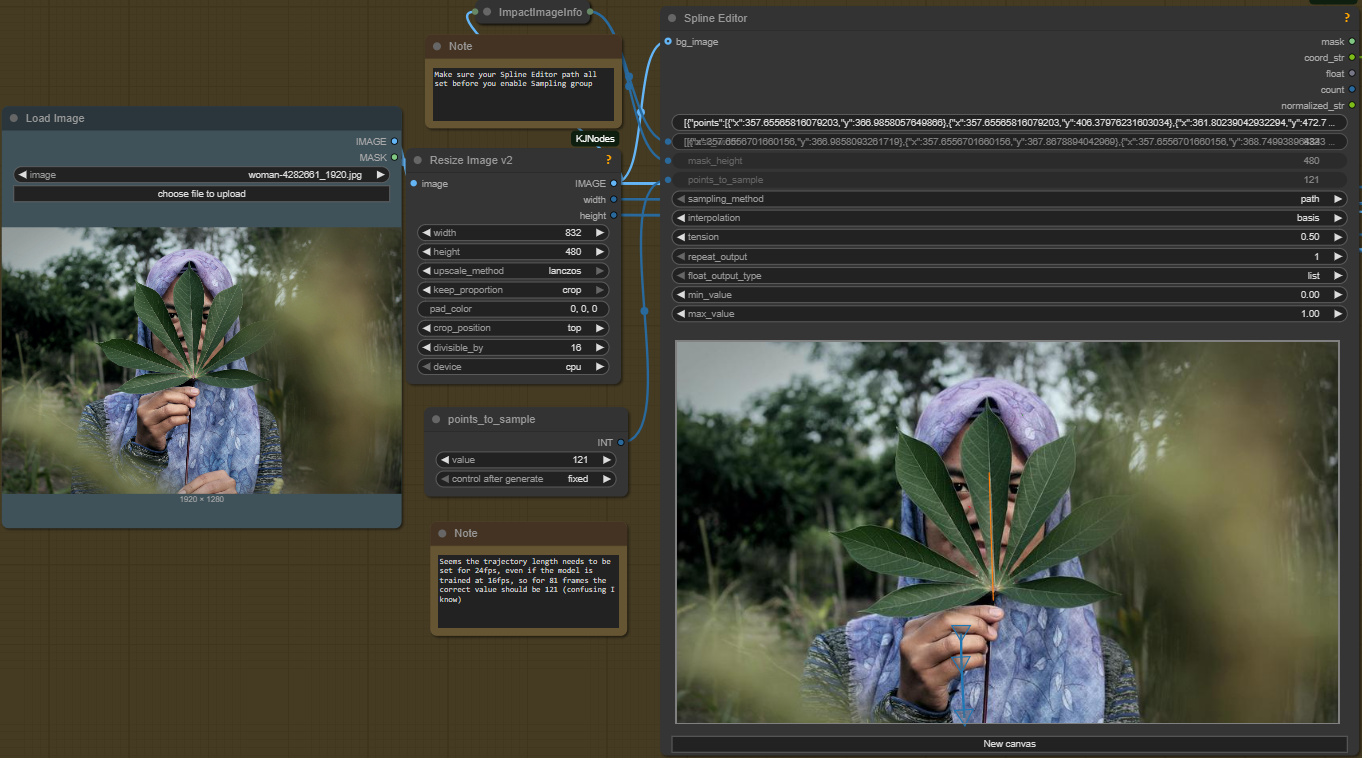Click the bg_image input port
Screen dimensions: 1362x758
[668, 42]
